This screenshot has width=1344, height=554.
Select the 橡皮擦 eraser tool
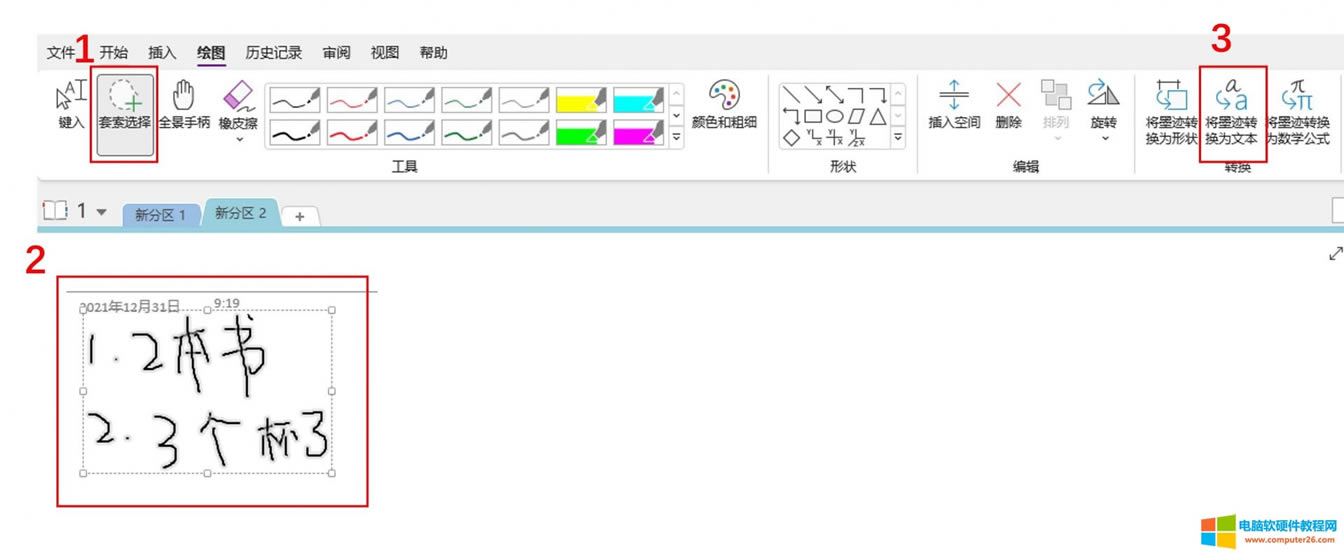(x=239, y=106)
